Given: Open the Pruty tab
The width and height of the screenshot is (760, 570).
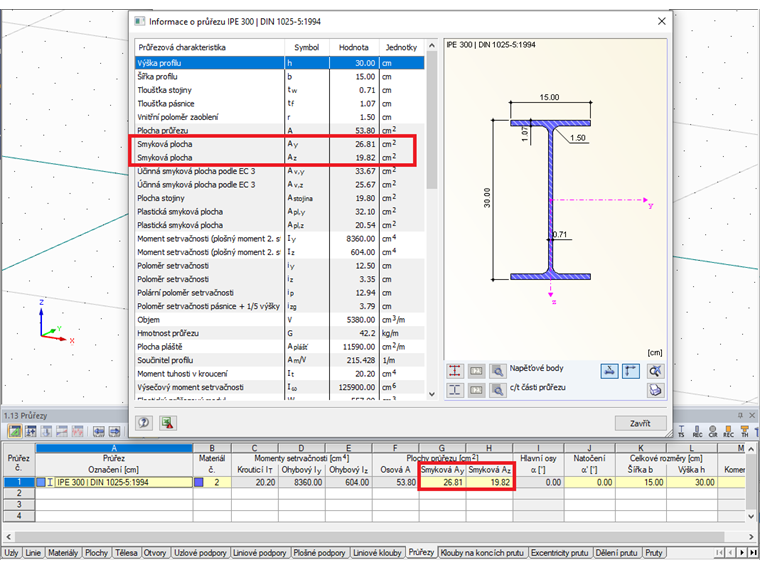Looking at the screenshot, I should tap(653, 553).
